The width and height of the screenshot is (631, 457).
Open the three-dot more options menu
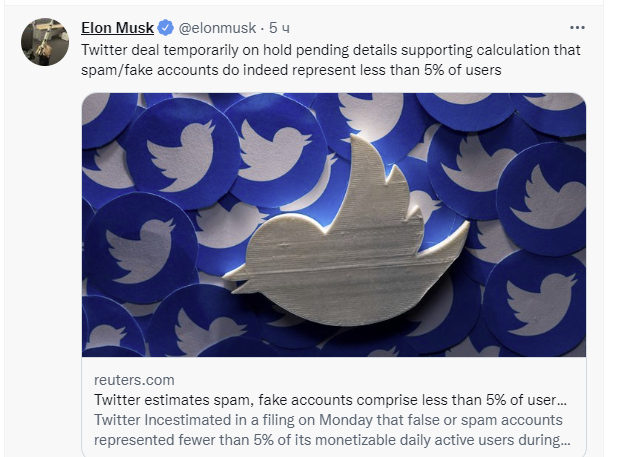click(577, 27)
